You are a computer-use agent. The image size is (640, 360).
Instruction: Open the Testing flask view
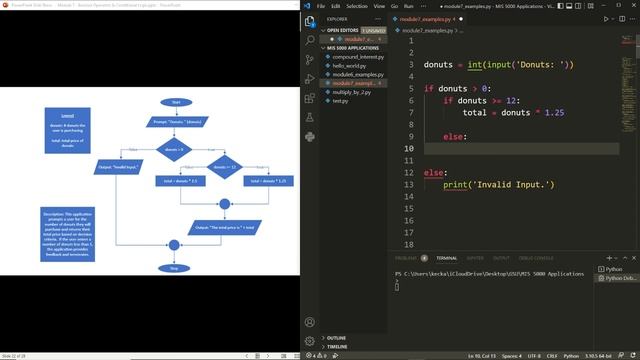(310, 118)
